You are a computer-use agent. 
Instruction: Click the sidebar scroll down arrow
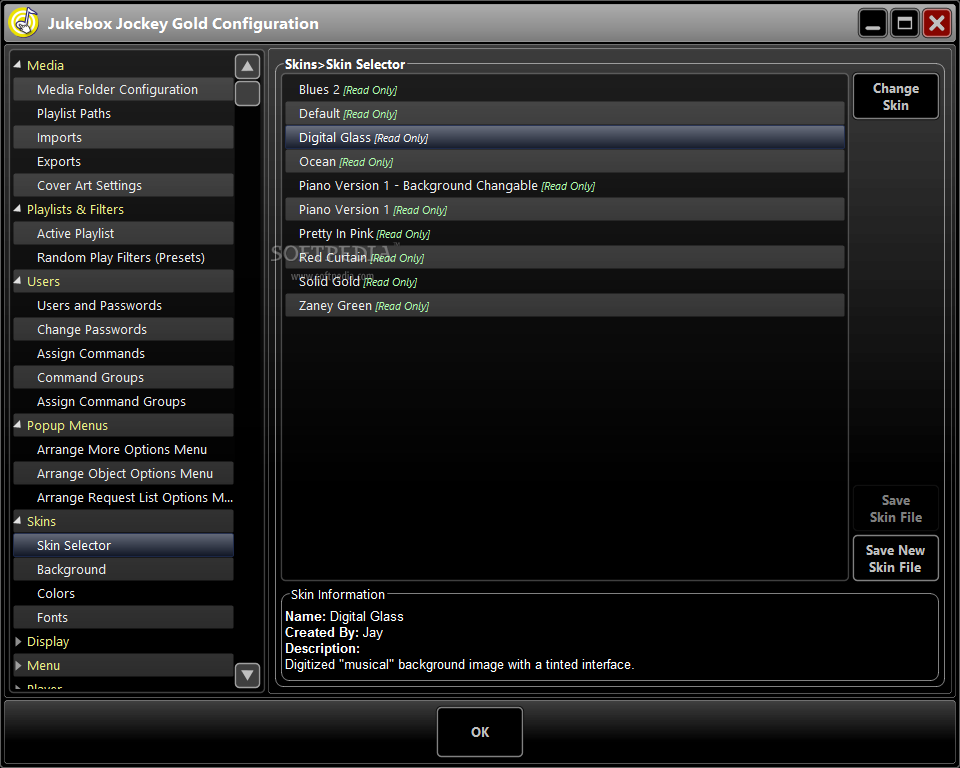[x=247, y=675]
